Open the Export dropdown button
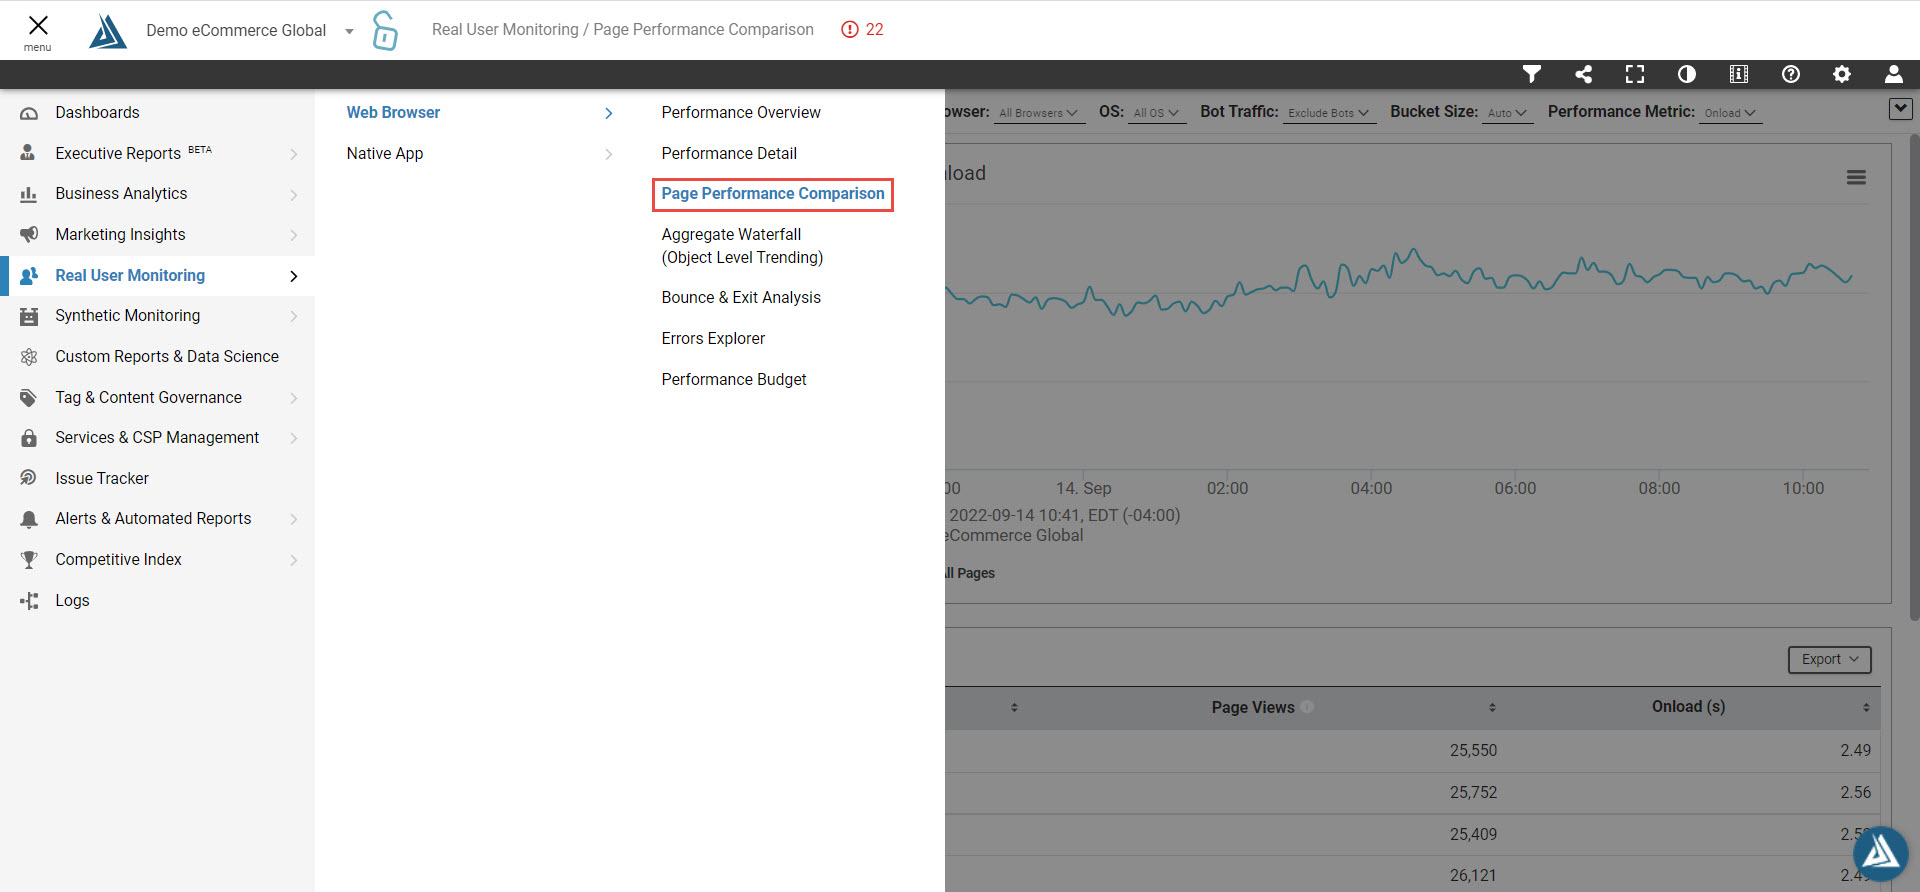 click(x=1829, y=659)
